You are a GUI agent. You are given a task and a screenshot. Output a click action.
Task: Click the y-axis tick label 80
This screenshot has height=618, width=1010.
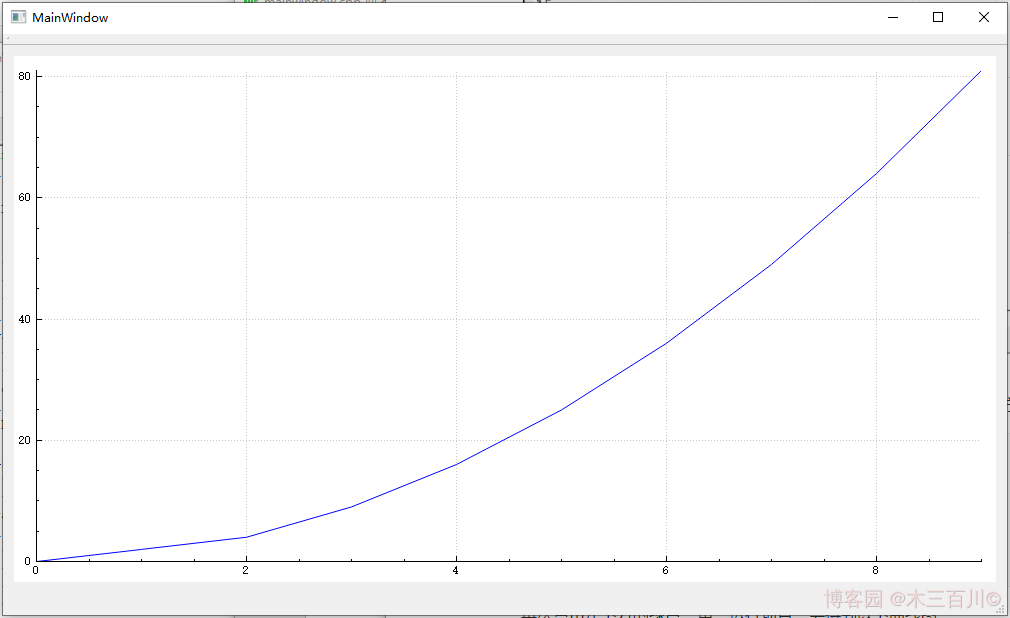click(25, 76)
